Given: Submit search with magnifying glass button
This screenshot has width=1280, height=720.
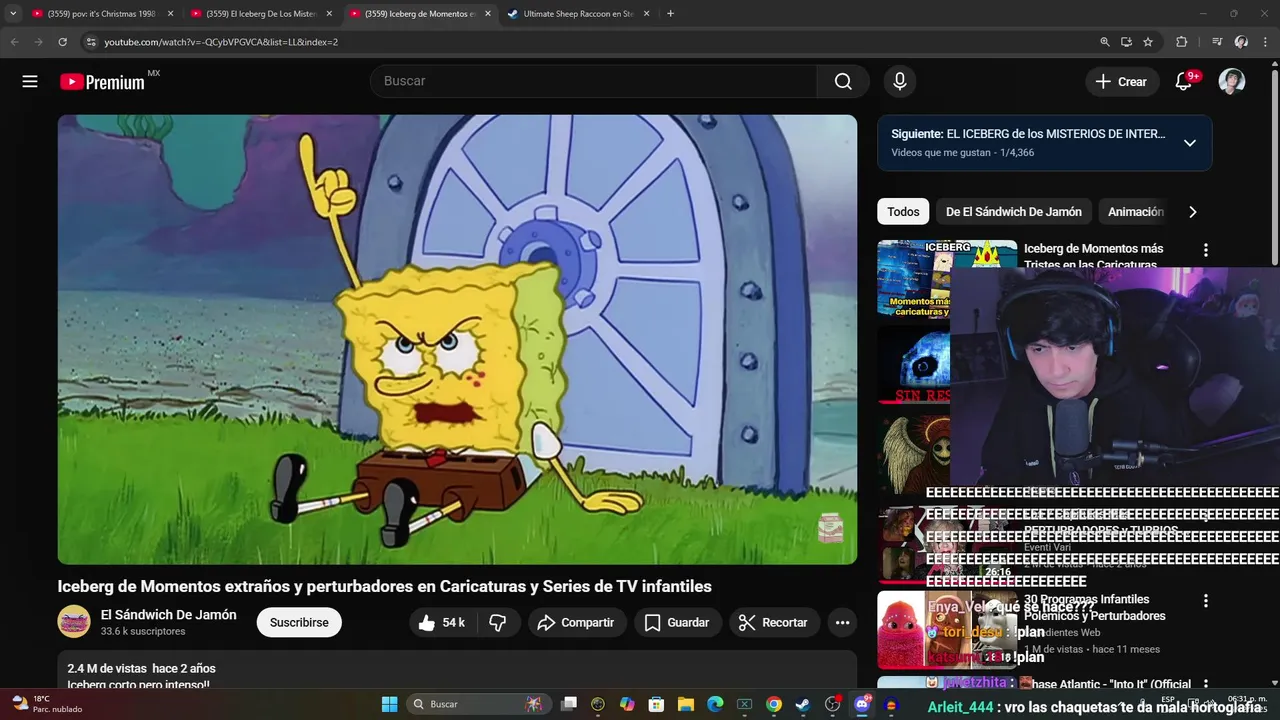Looking at the screenshot, I should pos(843,81).
